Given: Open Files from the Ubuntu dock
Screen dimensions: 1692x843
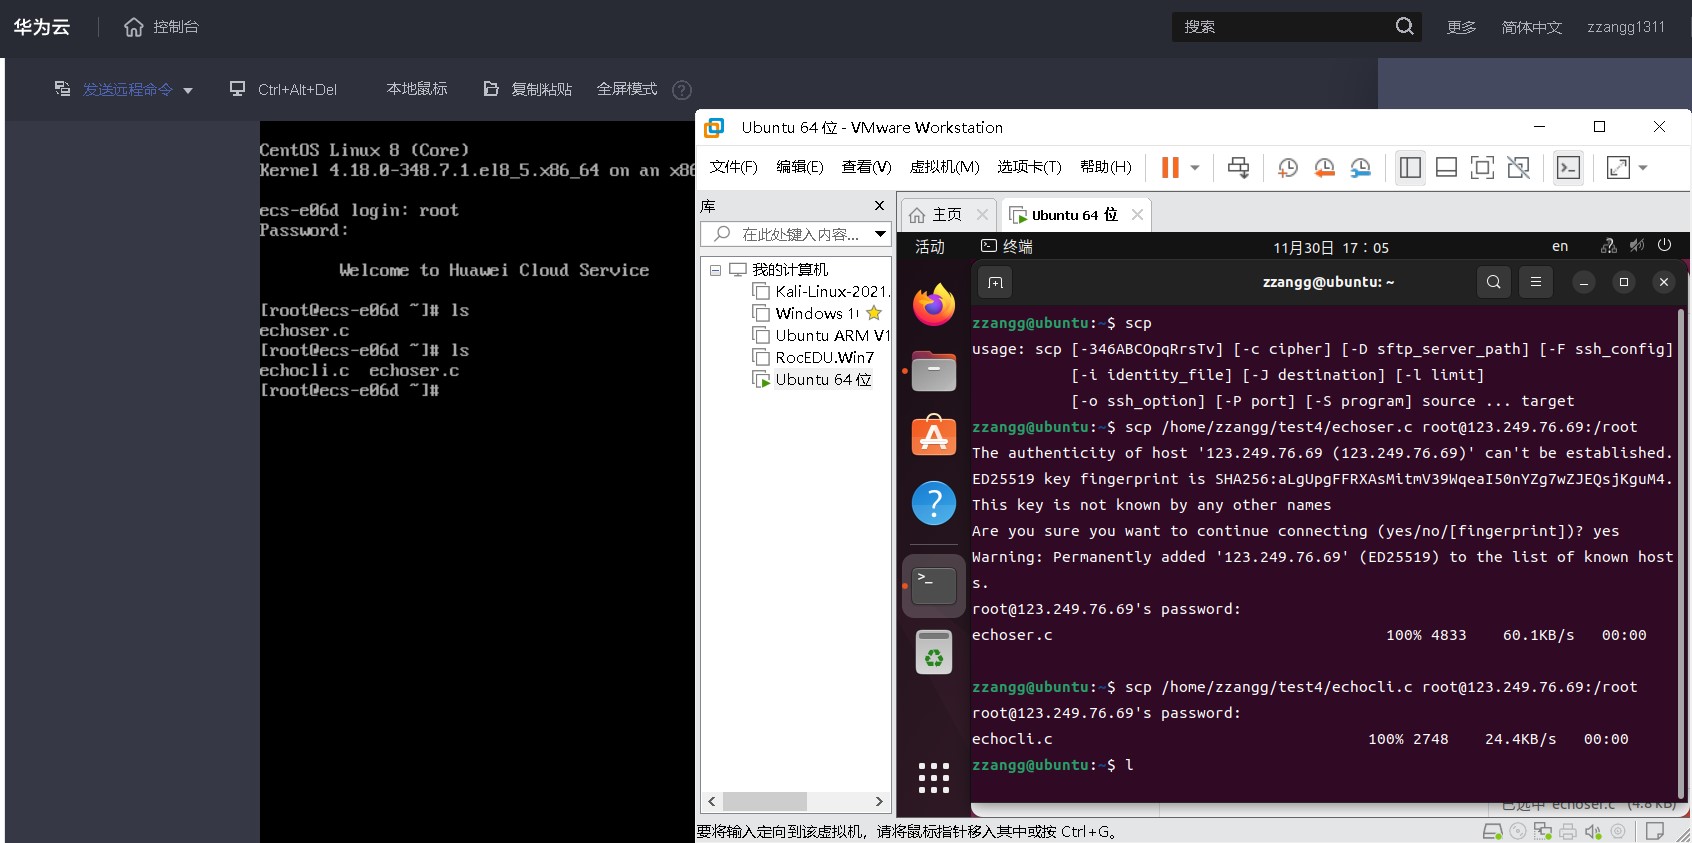Looking at the screenshot, I should tap(934, 371).
